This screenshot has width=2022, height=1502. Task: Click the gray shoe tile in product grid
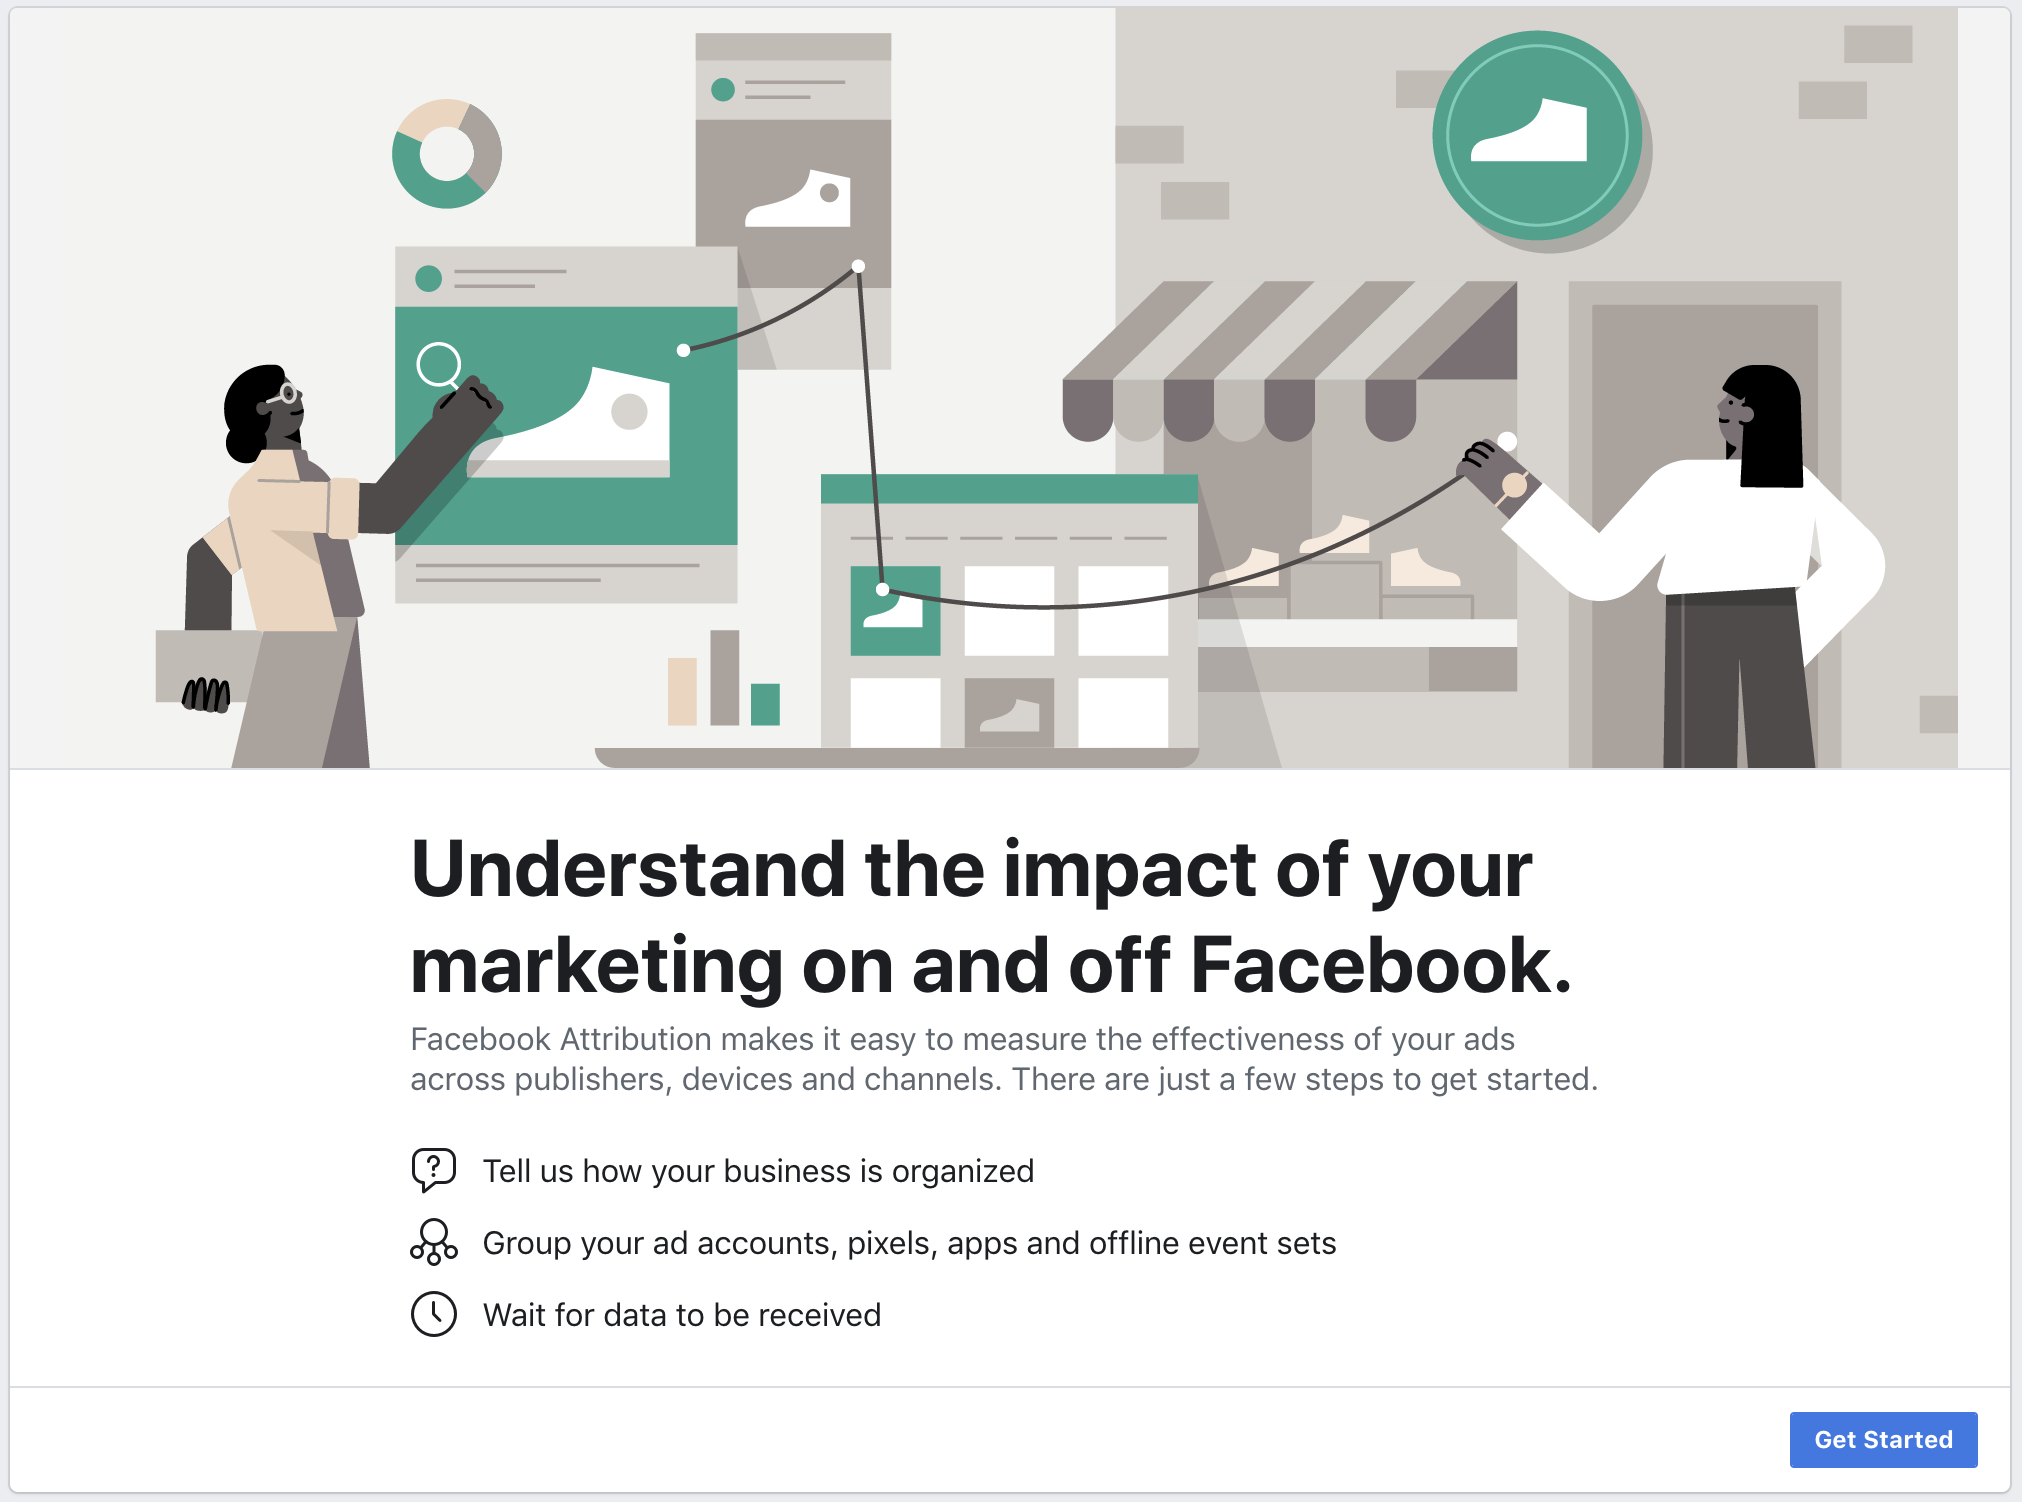point(1009,713)
